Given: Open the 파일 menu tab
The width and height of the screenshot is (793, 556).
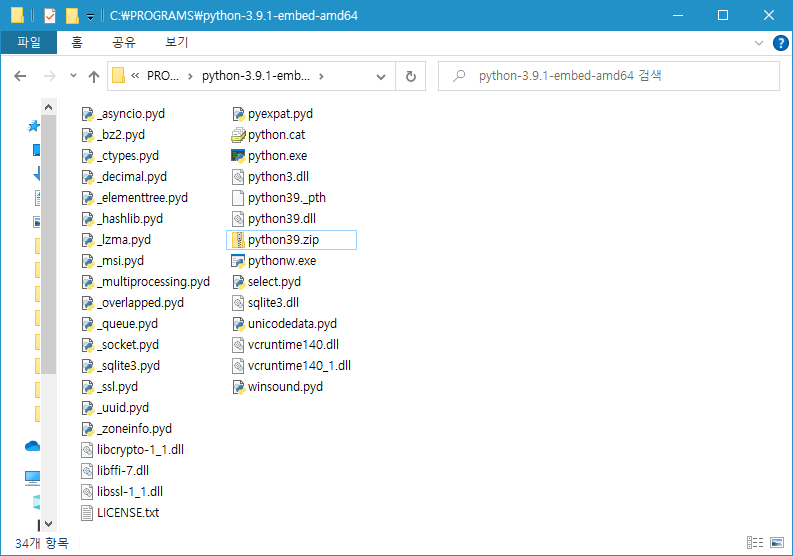Looking at the screenshot, I should coord(29,42).
